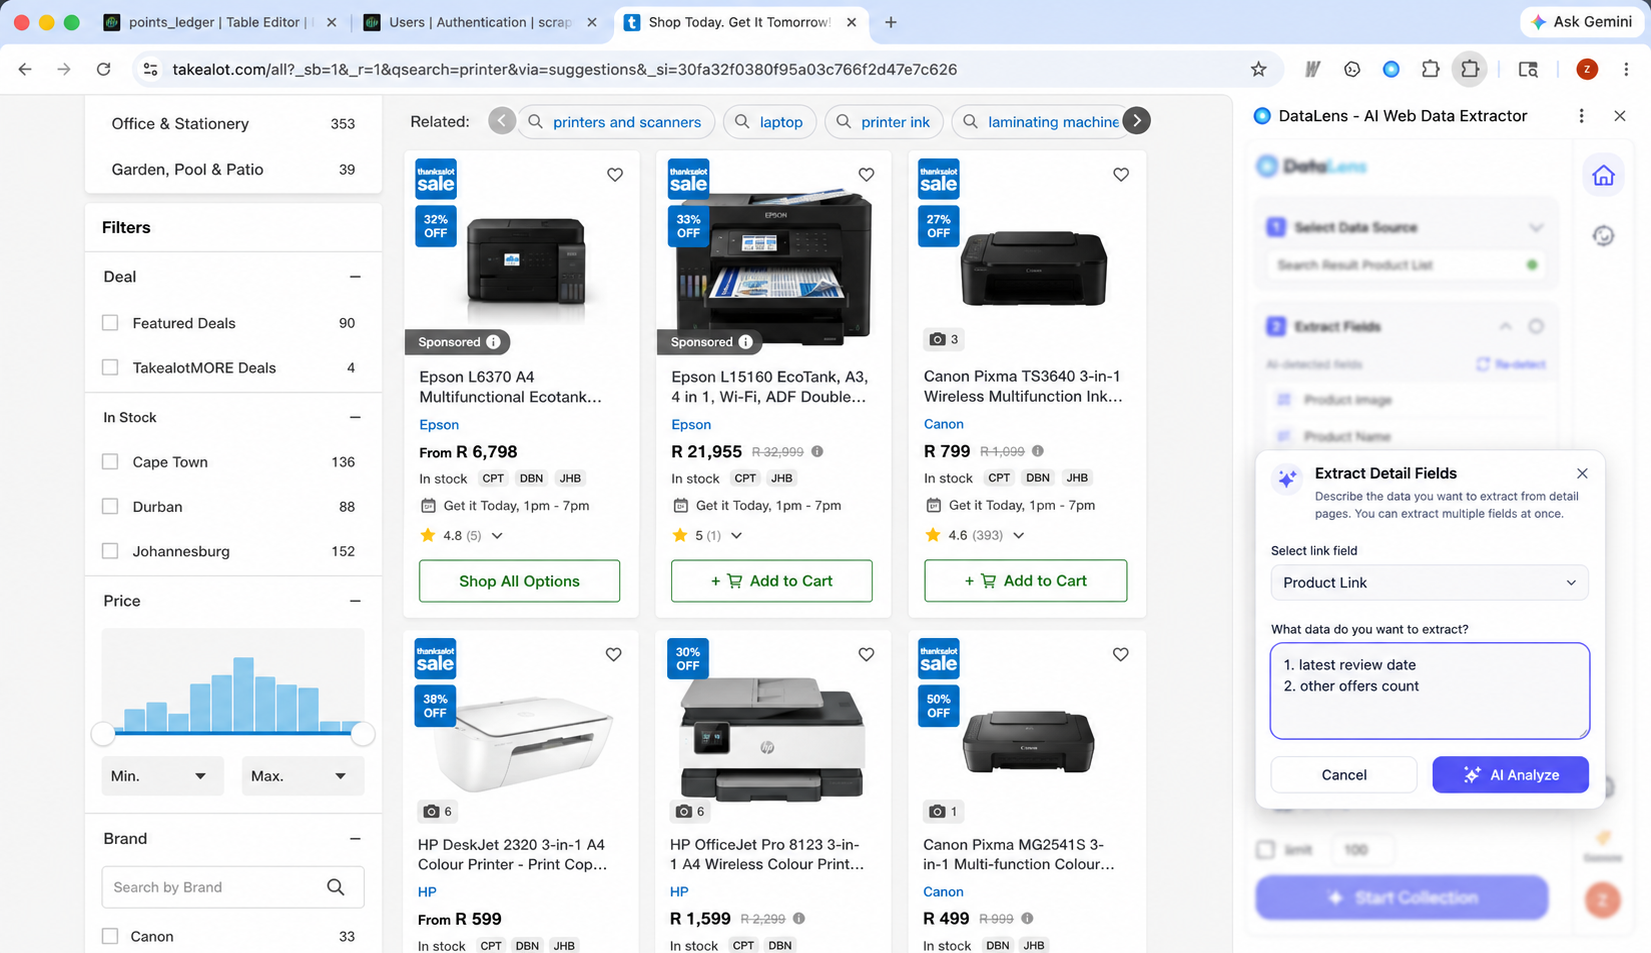Add HP DeskJet 2320 to wishlist heart
Screen dimensions: 1651x953
(x=614, y=655)
